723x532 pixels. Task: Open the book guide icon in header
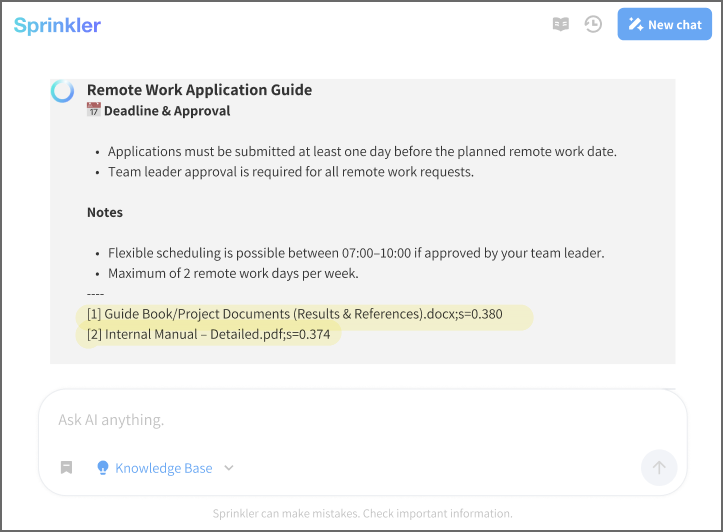561,24
